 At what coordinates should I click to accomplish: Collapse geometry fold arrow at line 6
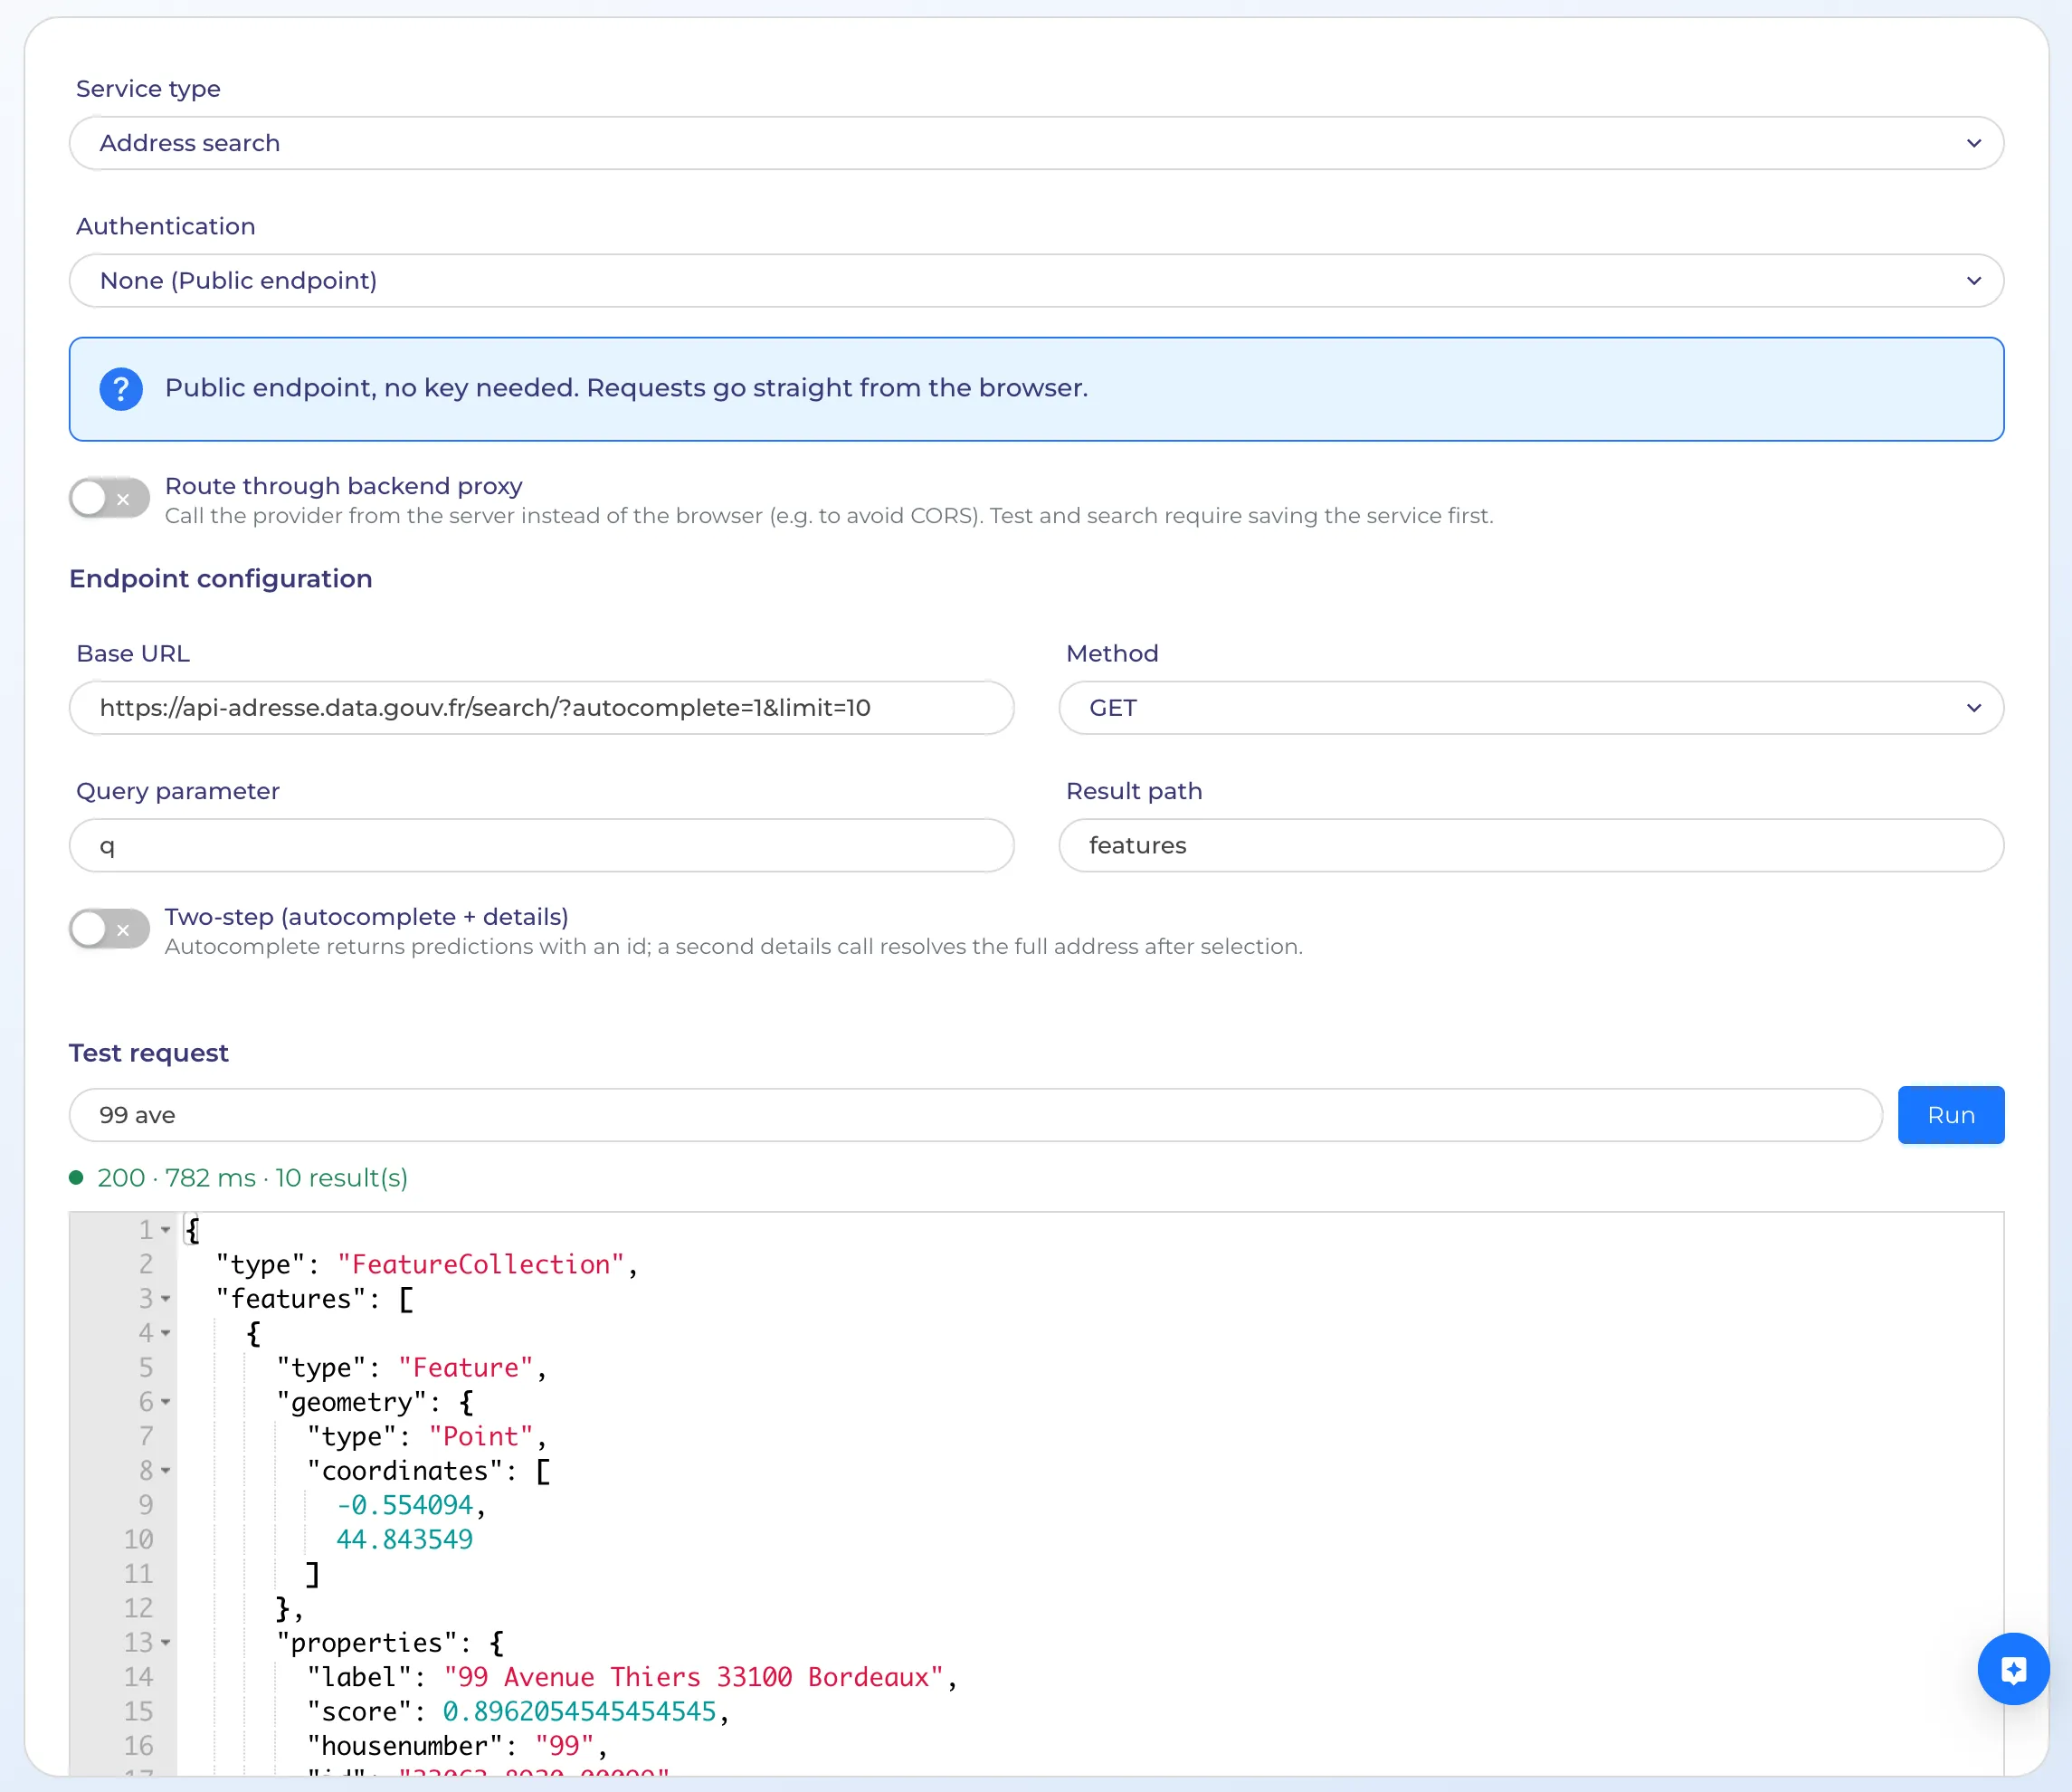(166, 1402)
